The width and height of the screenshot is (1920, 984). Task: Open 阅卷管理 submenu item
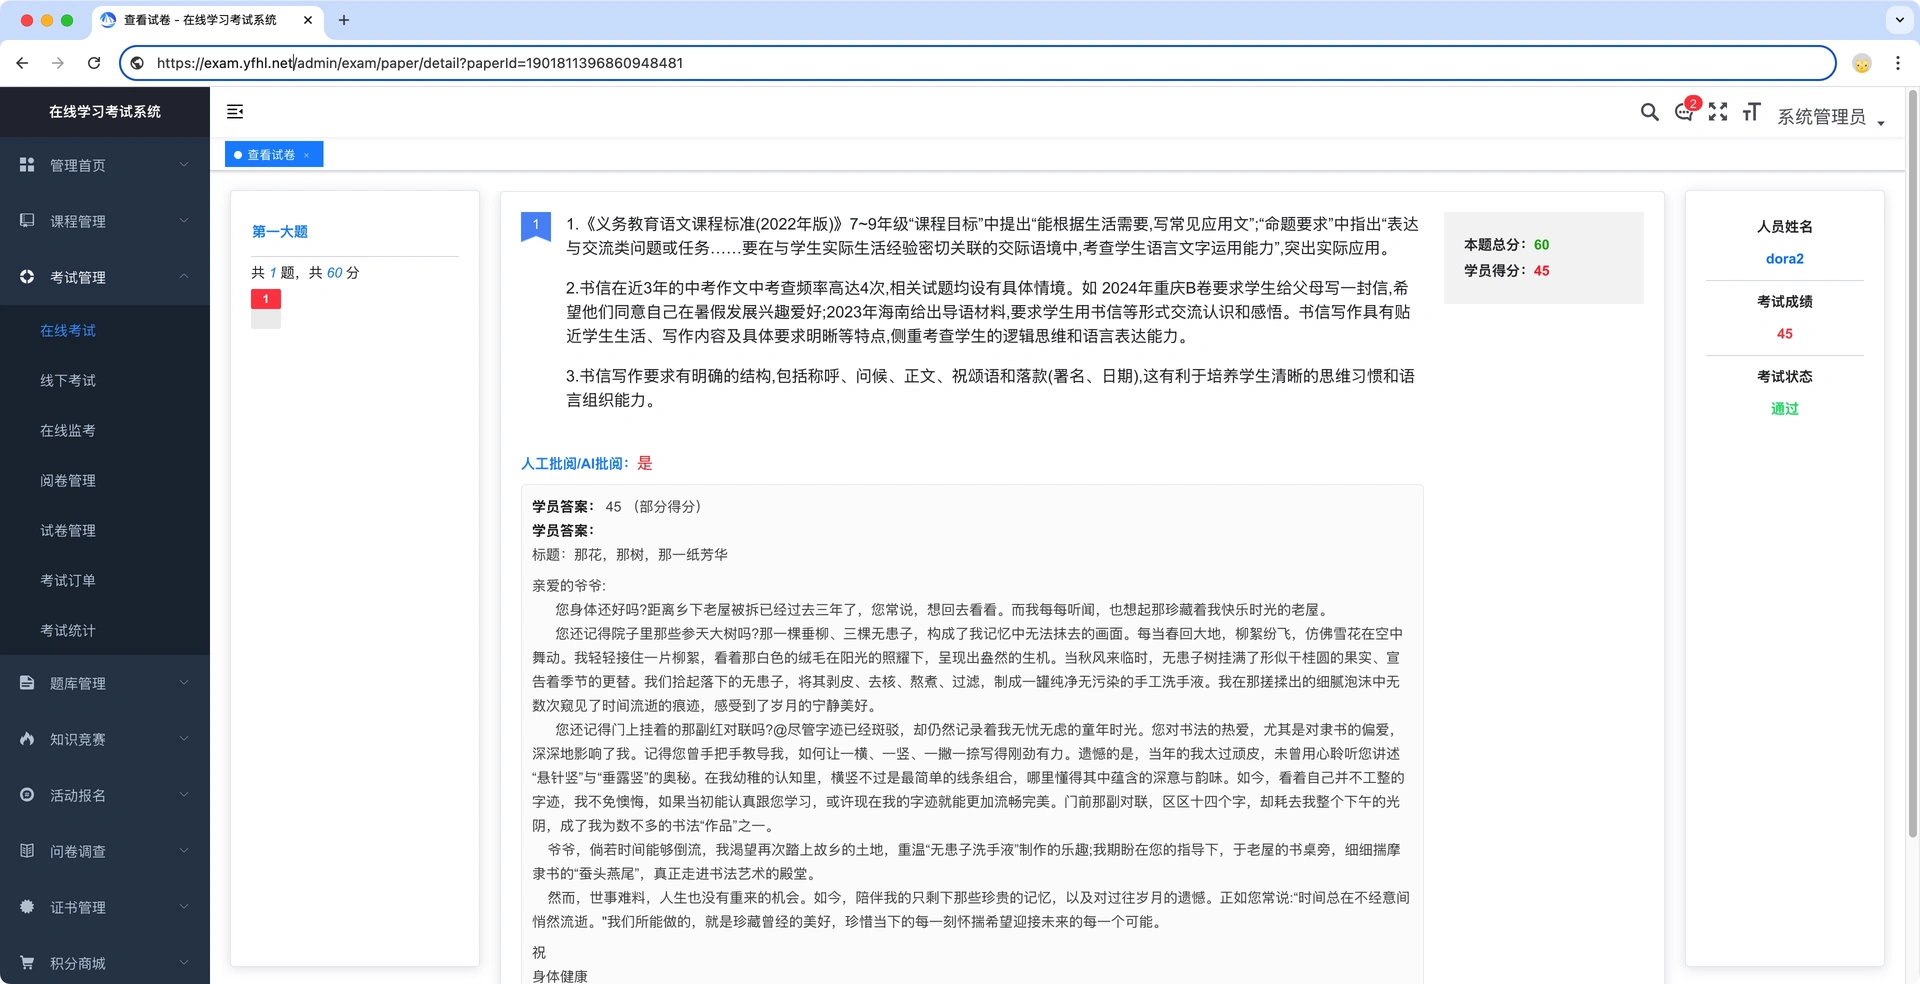105,481
